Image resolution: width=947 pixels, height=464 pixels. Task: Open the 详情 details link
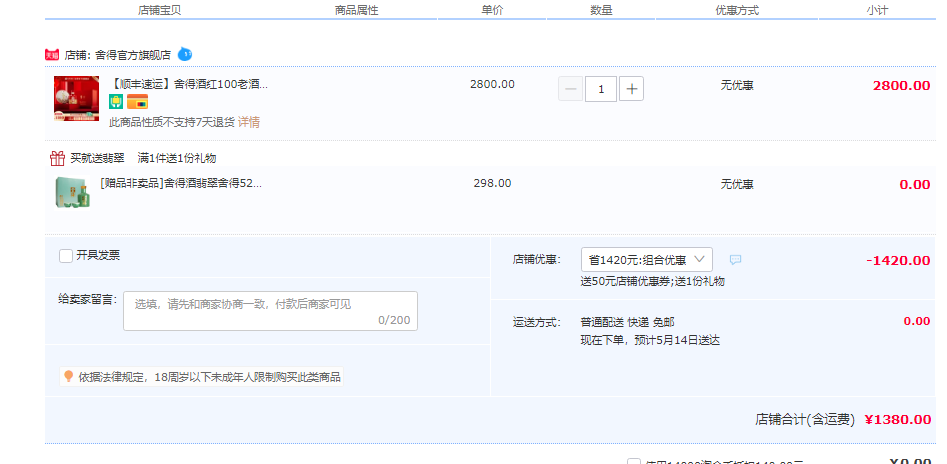(249, 122)
